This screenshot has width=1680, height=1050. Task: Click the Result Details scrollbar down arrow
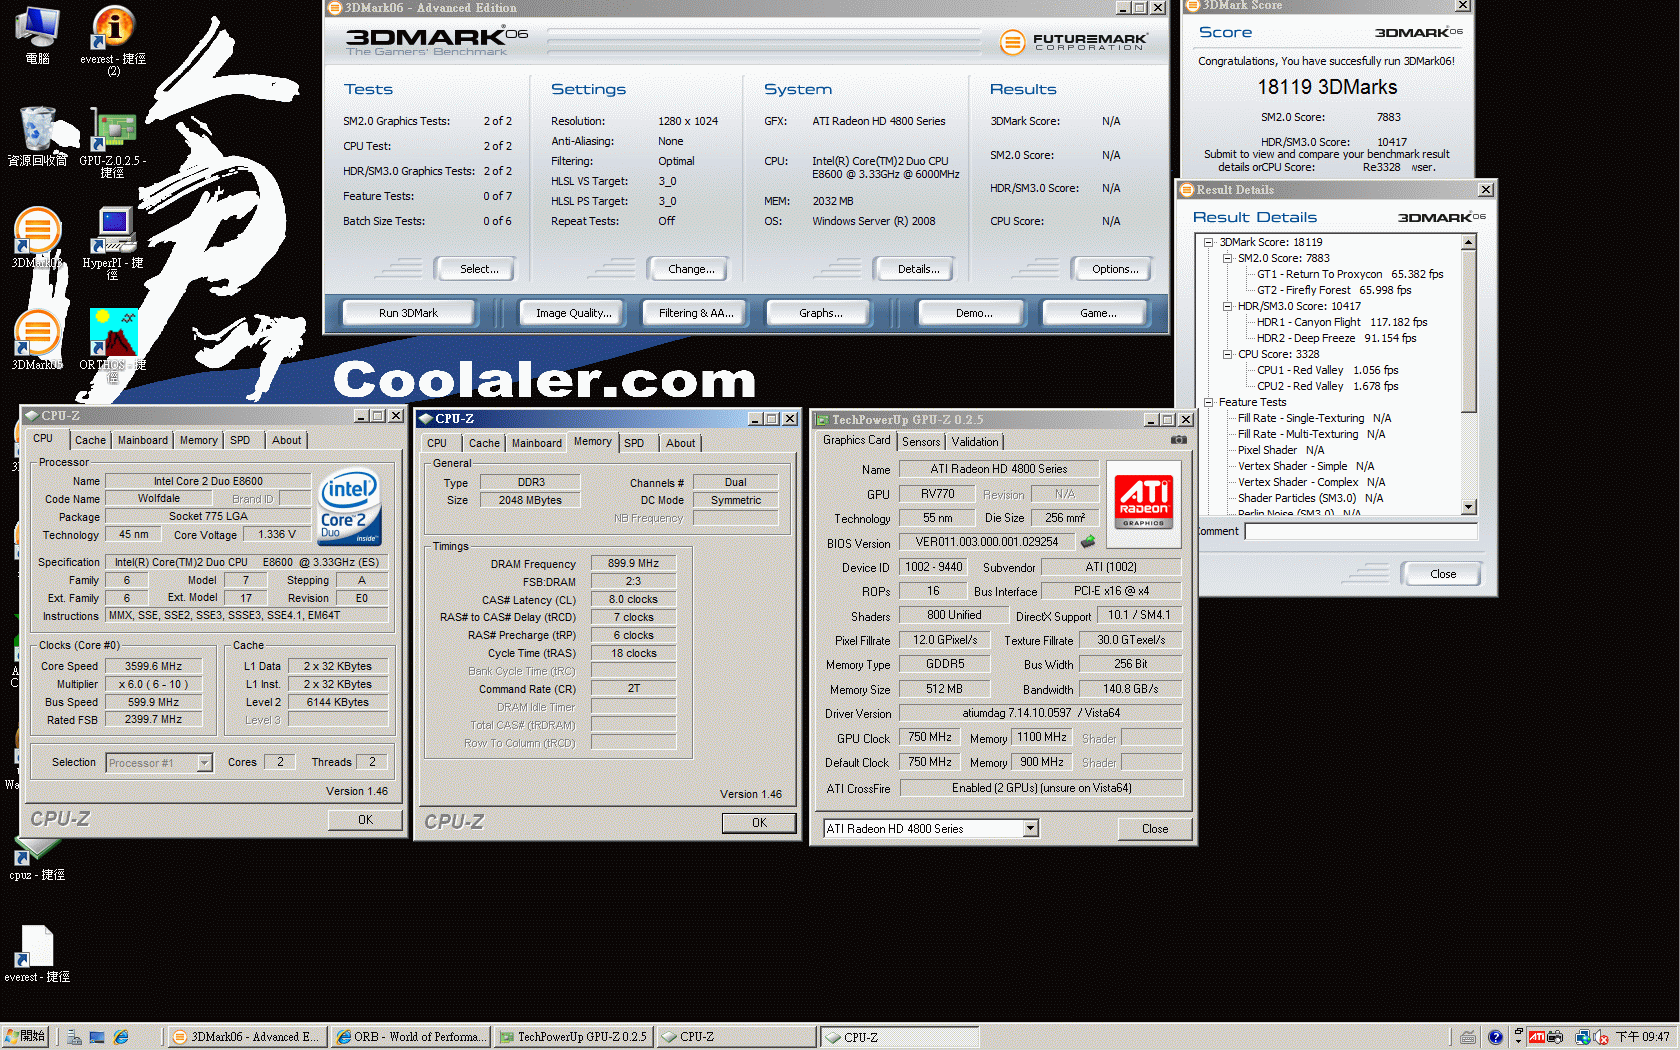click(x=1469, y=507)
